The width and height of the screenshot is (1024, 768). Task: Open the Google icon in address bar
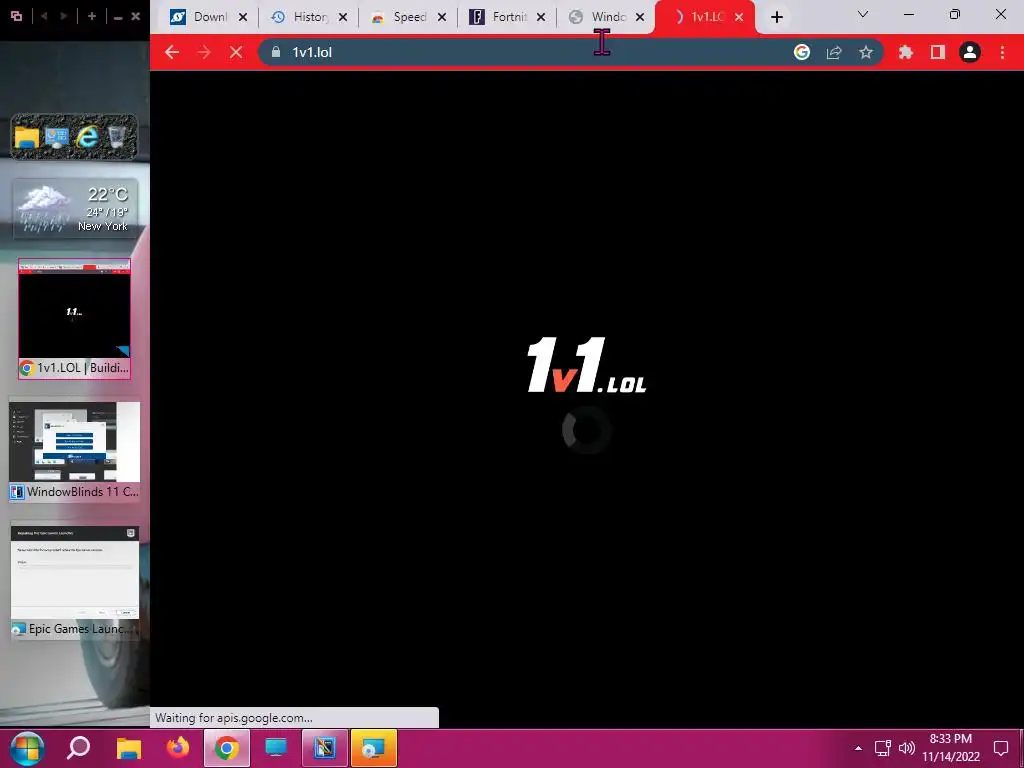[802, 52]
